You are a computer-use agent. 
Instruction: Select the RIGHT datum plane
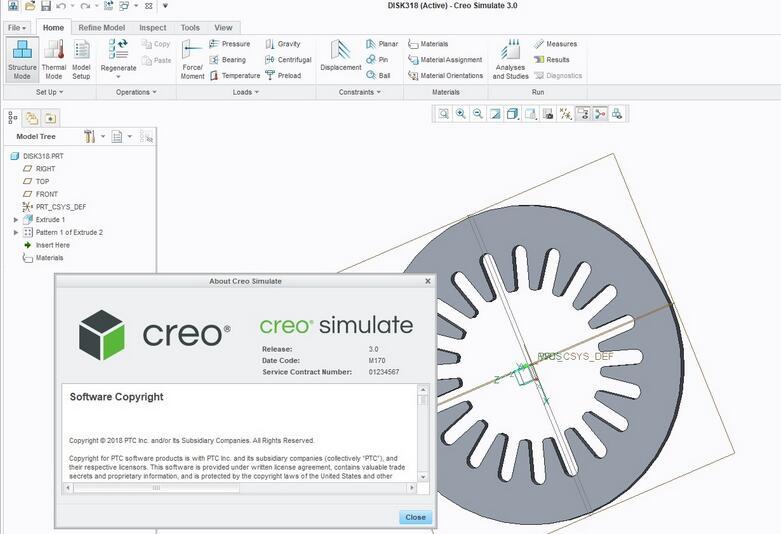(39, 169)
